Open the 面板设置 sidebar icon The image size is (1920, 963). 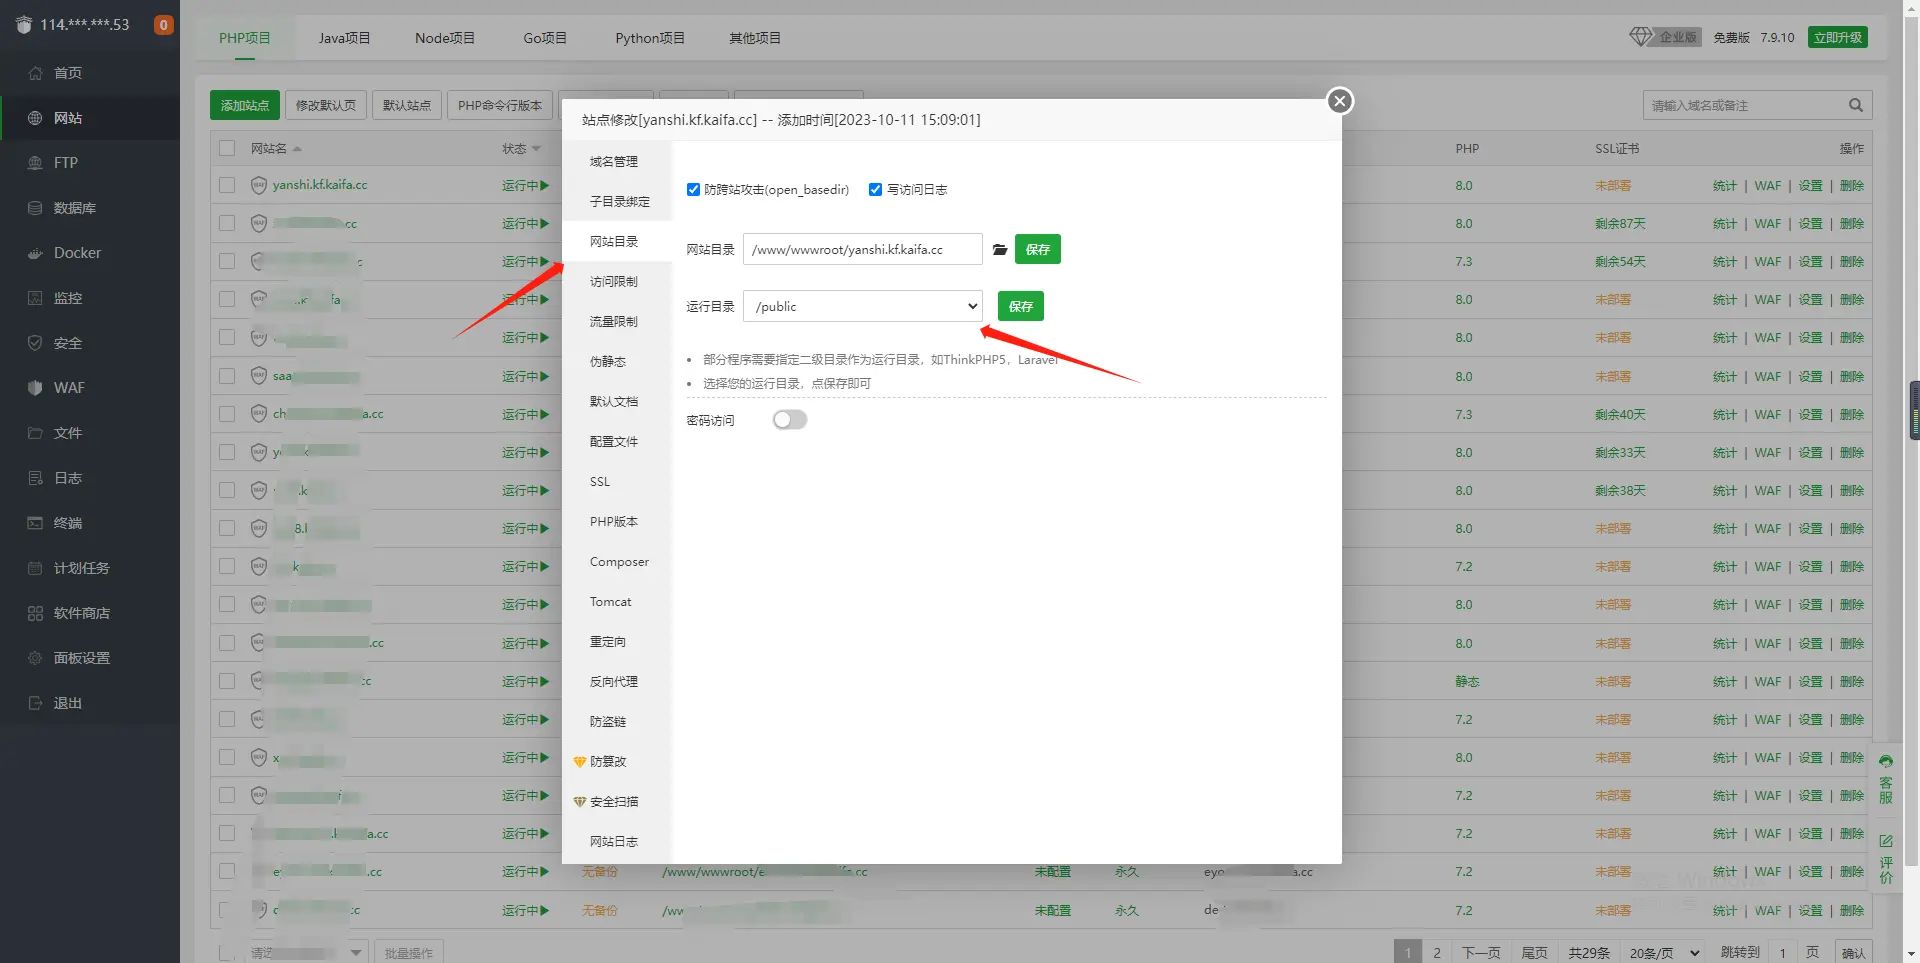35,658
